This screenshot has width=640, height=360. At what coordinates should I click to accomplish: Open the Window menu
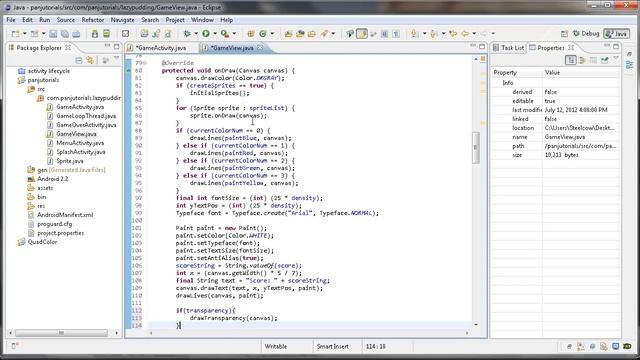[202, 20]
